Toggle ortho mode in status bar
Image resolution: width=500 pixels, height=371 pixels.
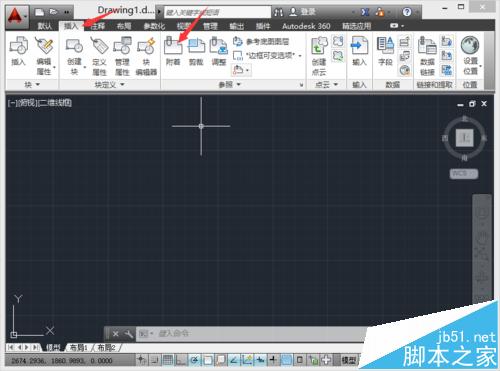coord(181,360)
